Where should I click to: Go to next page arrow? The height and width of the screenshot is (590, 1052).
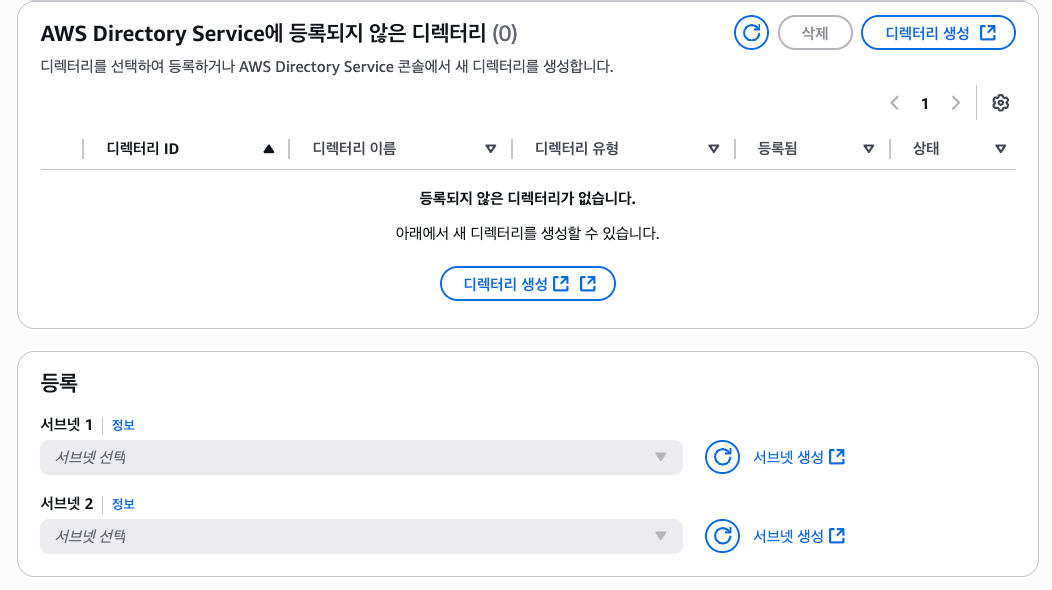pos(955,103)
